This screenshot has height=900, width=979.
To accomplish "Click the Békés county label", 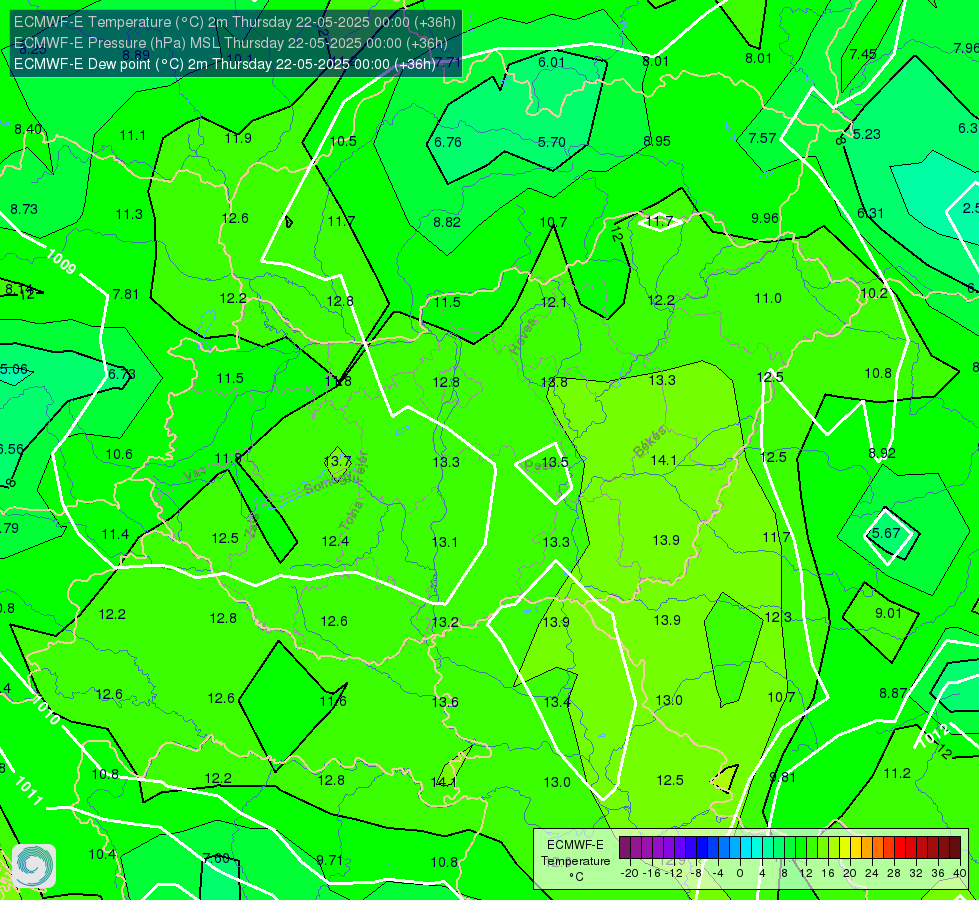I will pos(650,442).
